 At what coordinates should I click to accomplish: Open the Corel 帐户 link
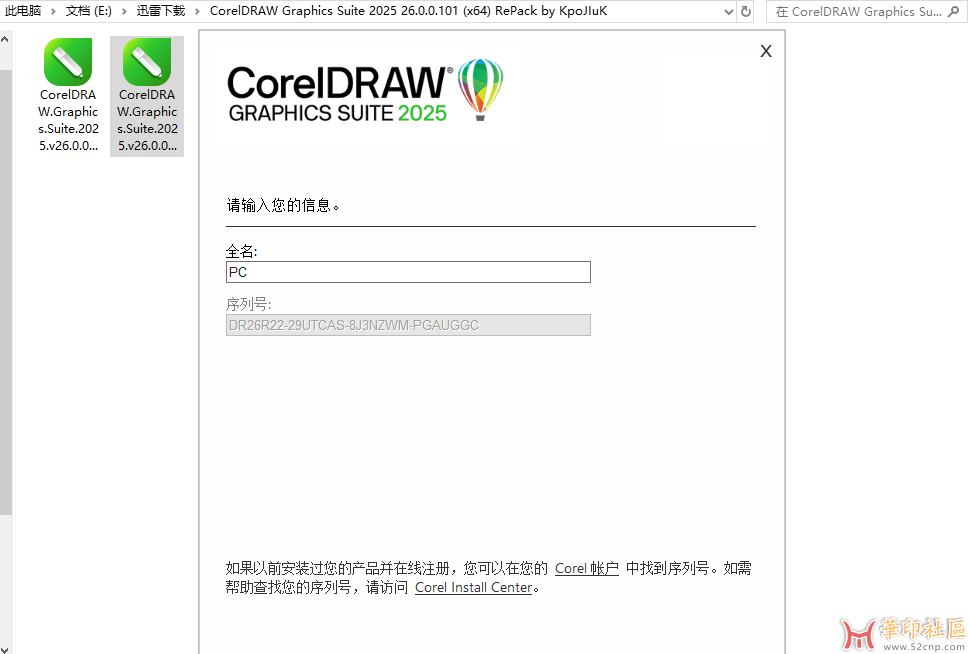(586, 568)
